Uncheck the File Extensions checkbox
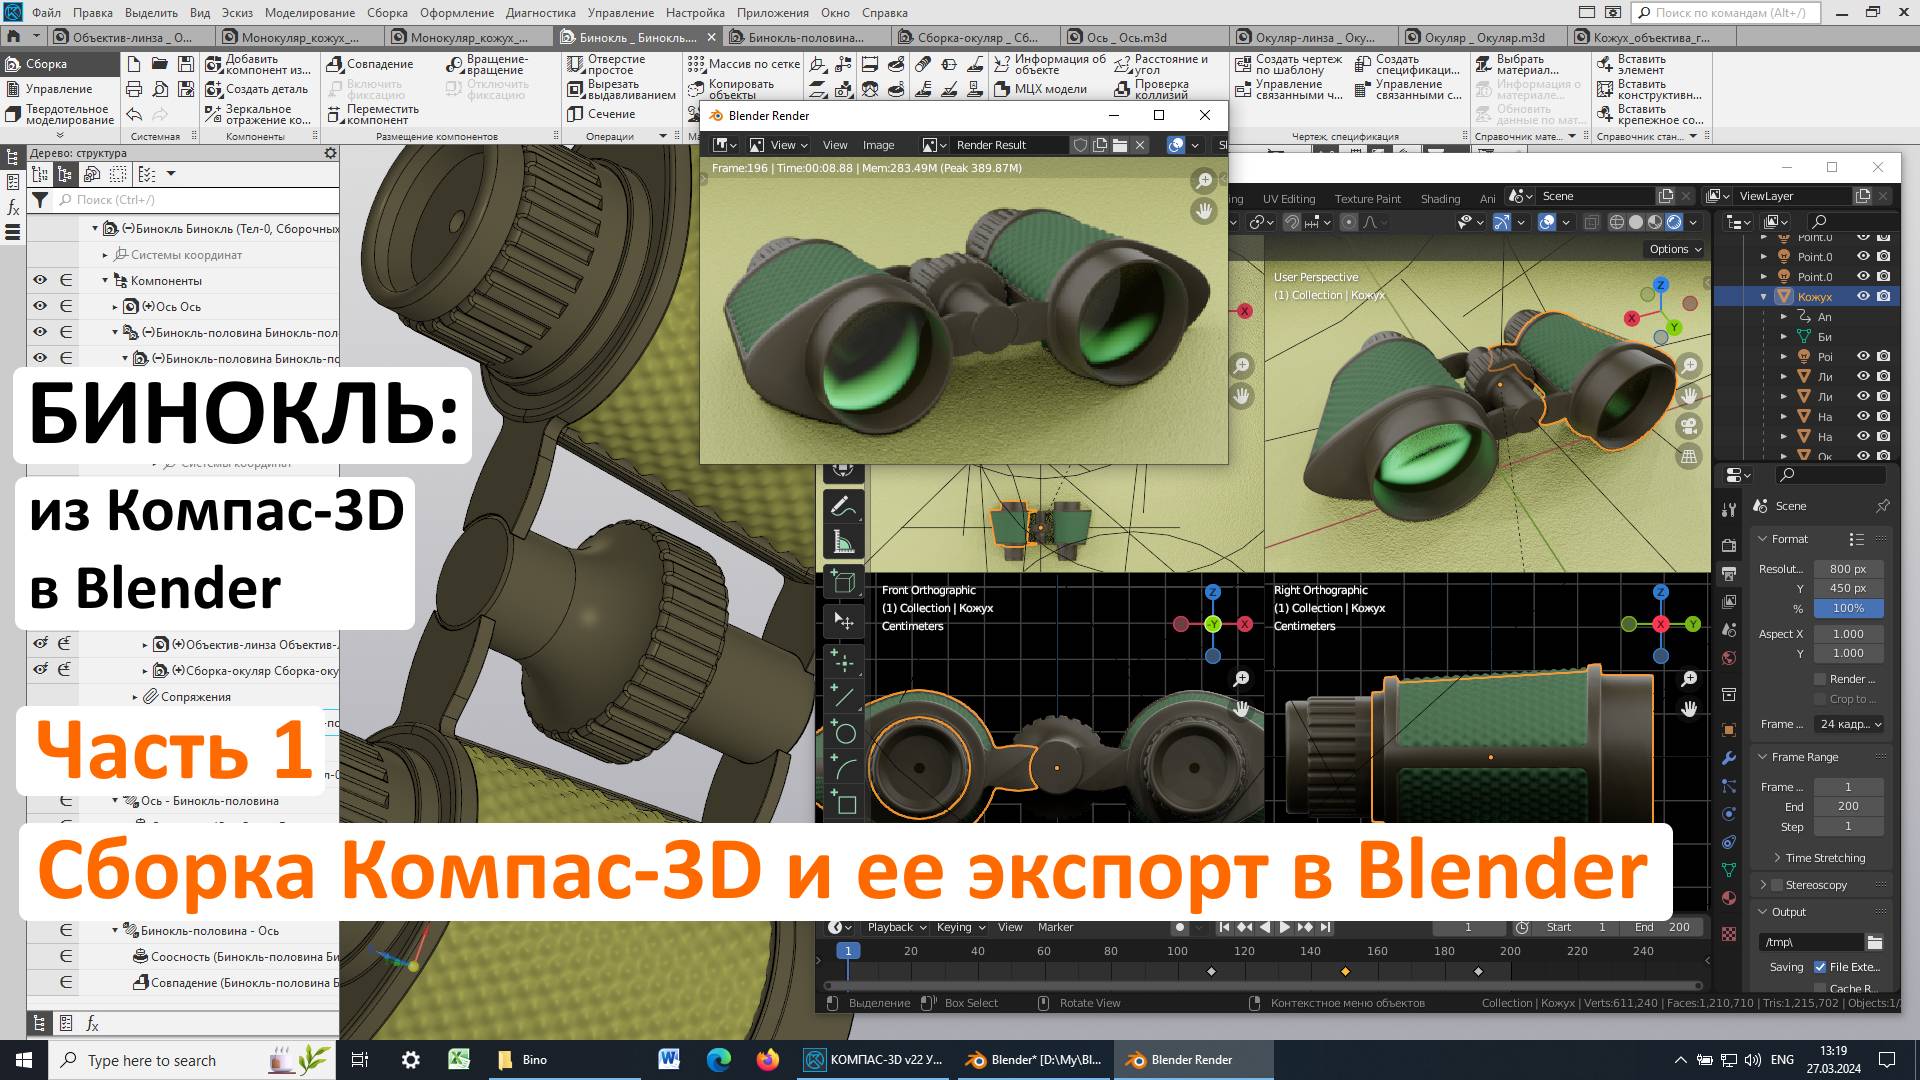The height and width of the screenshot is (1080, 1920). point(1820,967)
